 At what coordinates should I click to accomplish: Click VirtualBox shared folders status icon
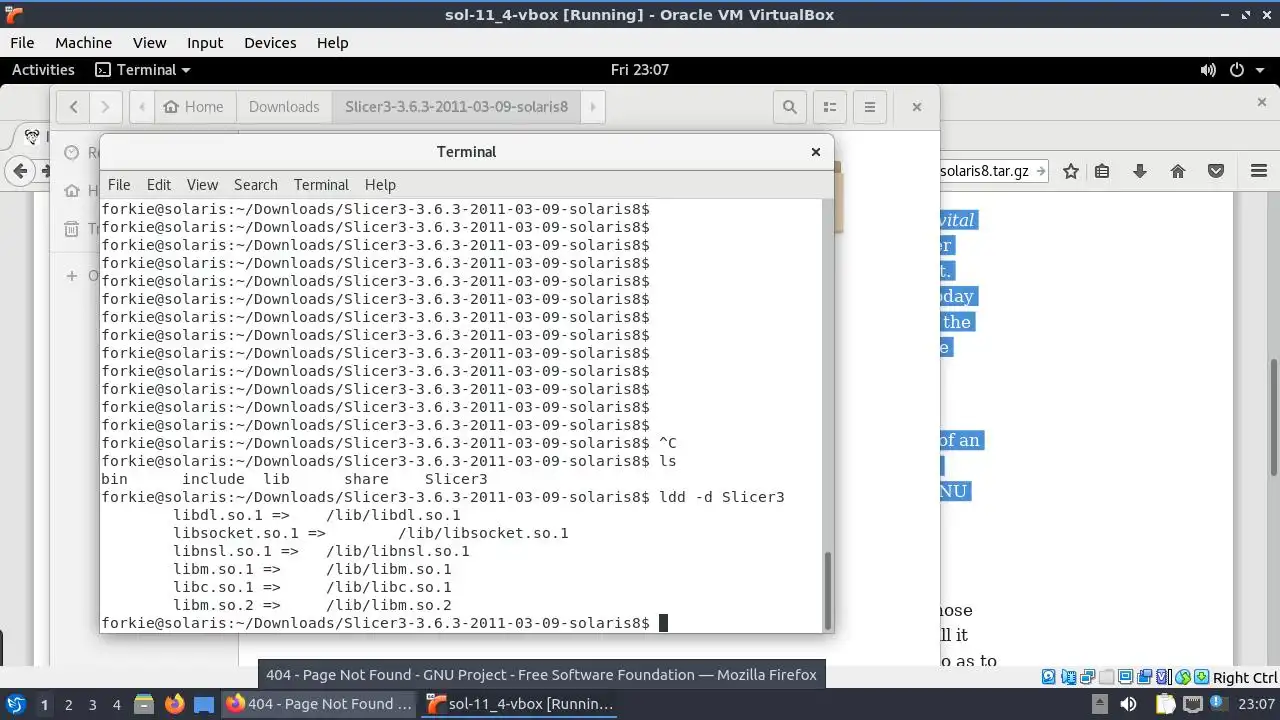[x=1106, y=677]
